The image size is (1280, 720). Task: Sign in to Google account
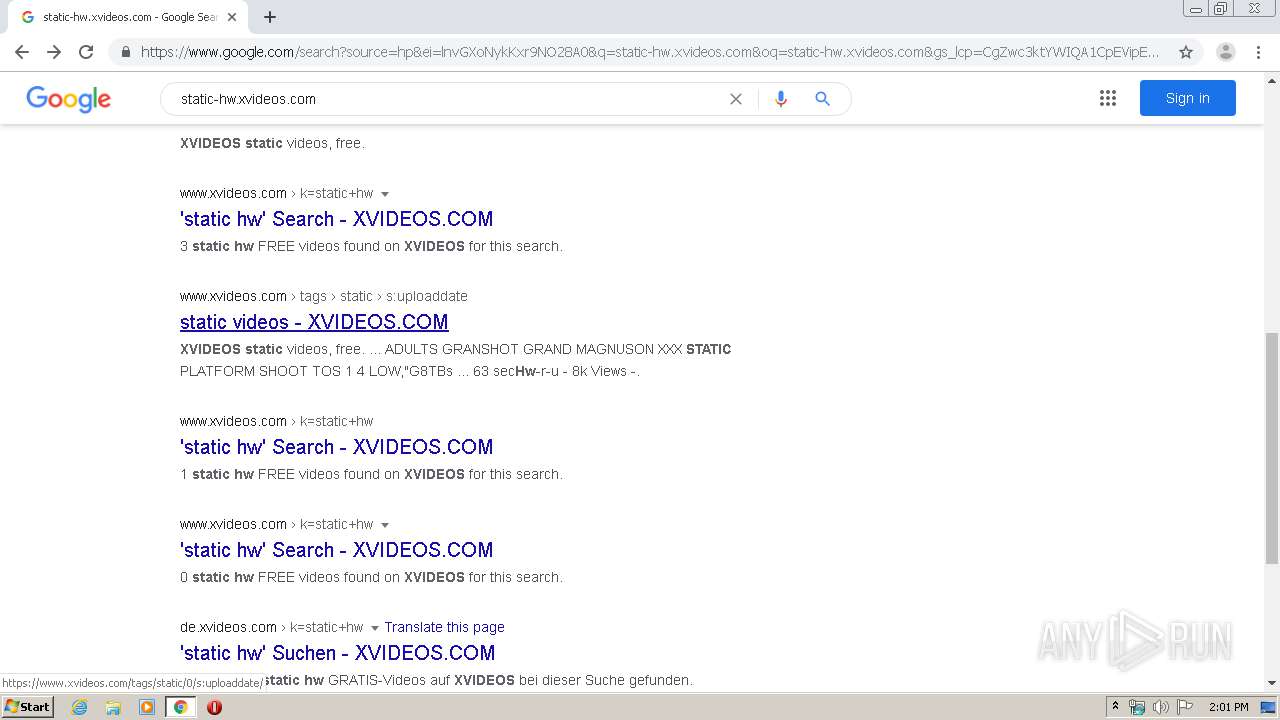click(x=1187, y=98)
